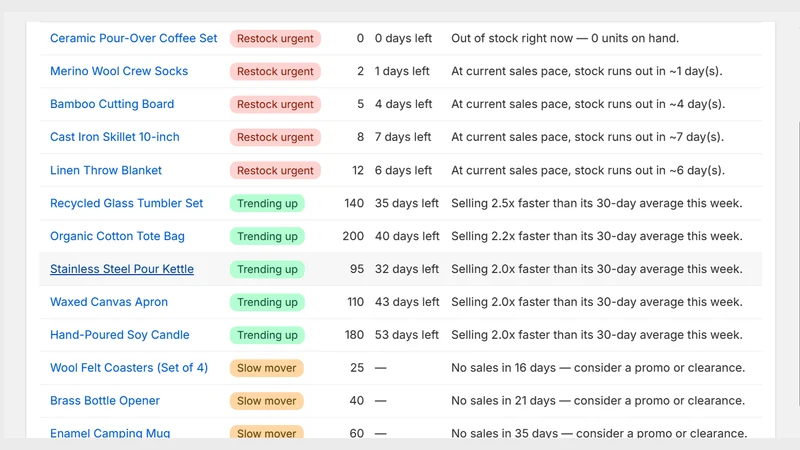This screenshot has height=450, width=800.
Task: Open Stainless Steel Pour Kettle link
Action: (x=122, y=269)
